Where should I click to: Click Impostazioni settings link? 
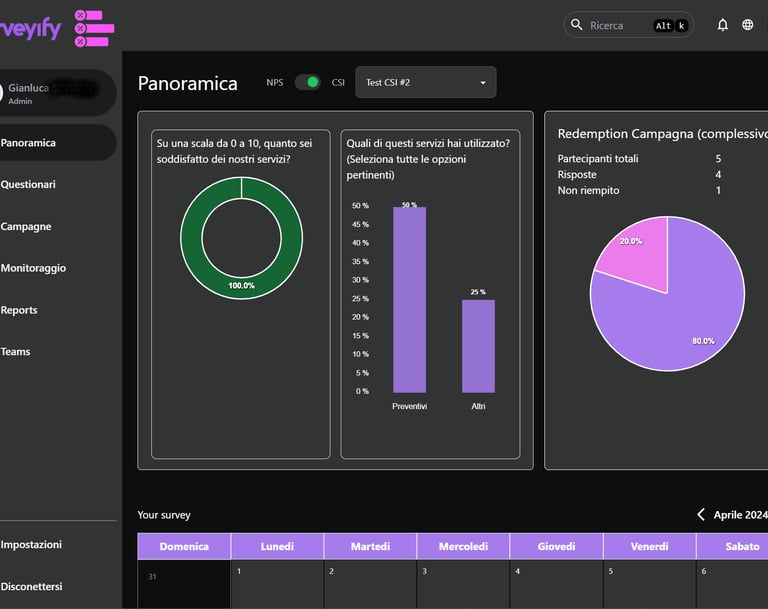pyautogui.click(x=31, y=544)
